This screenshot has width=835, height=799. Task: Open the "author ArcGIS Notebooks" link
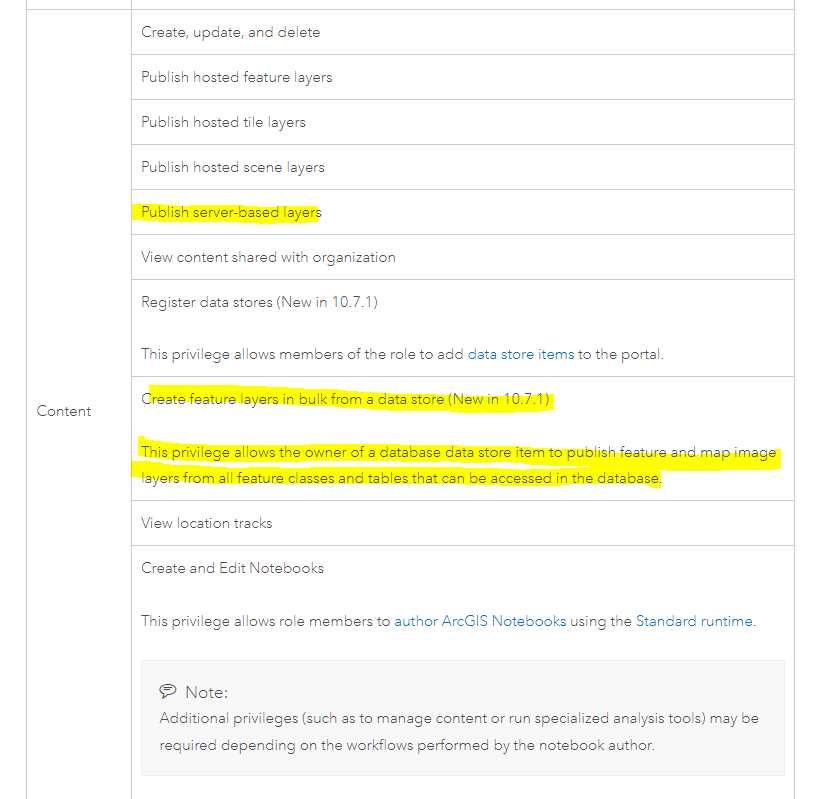point(480,621)
